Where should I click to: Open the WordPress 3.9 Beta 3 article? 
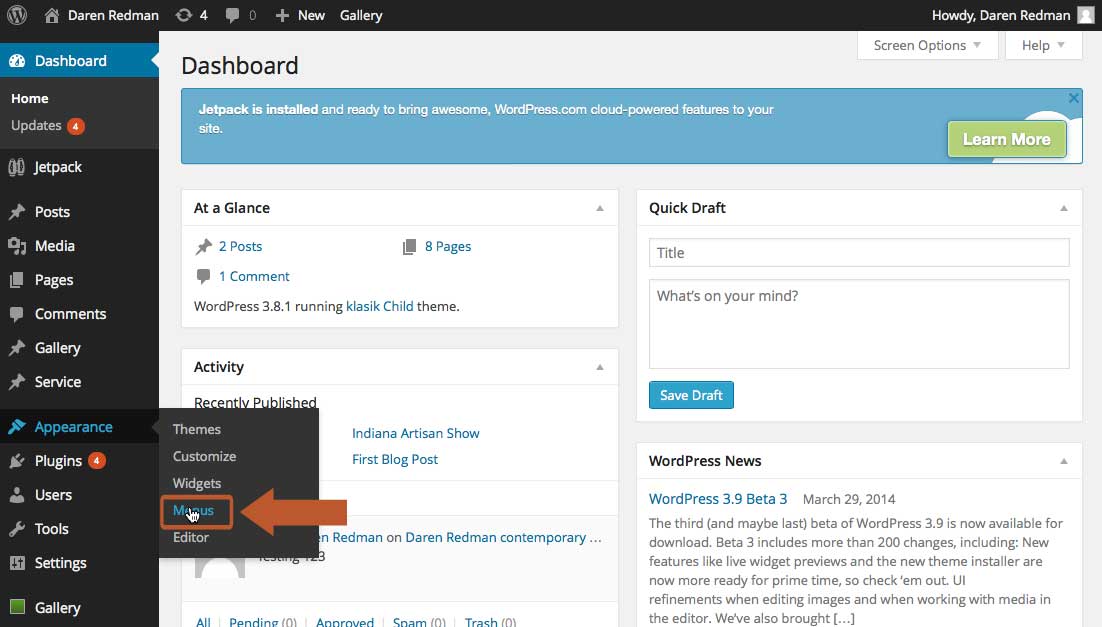point(718,499)
